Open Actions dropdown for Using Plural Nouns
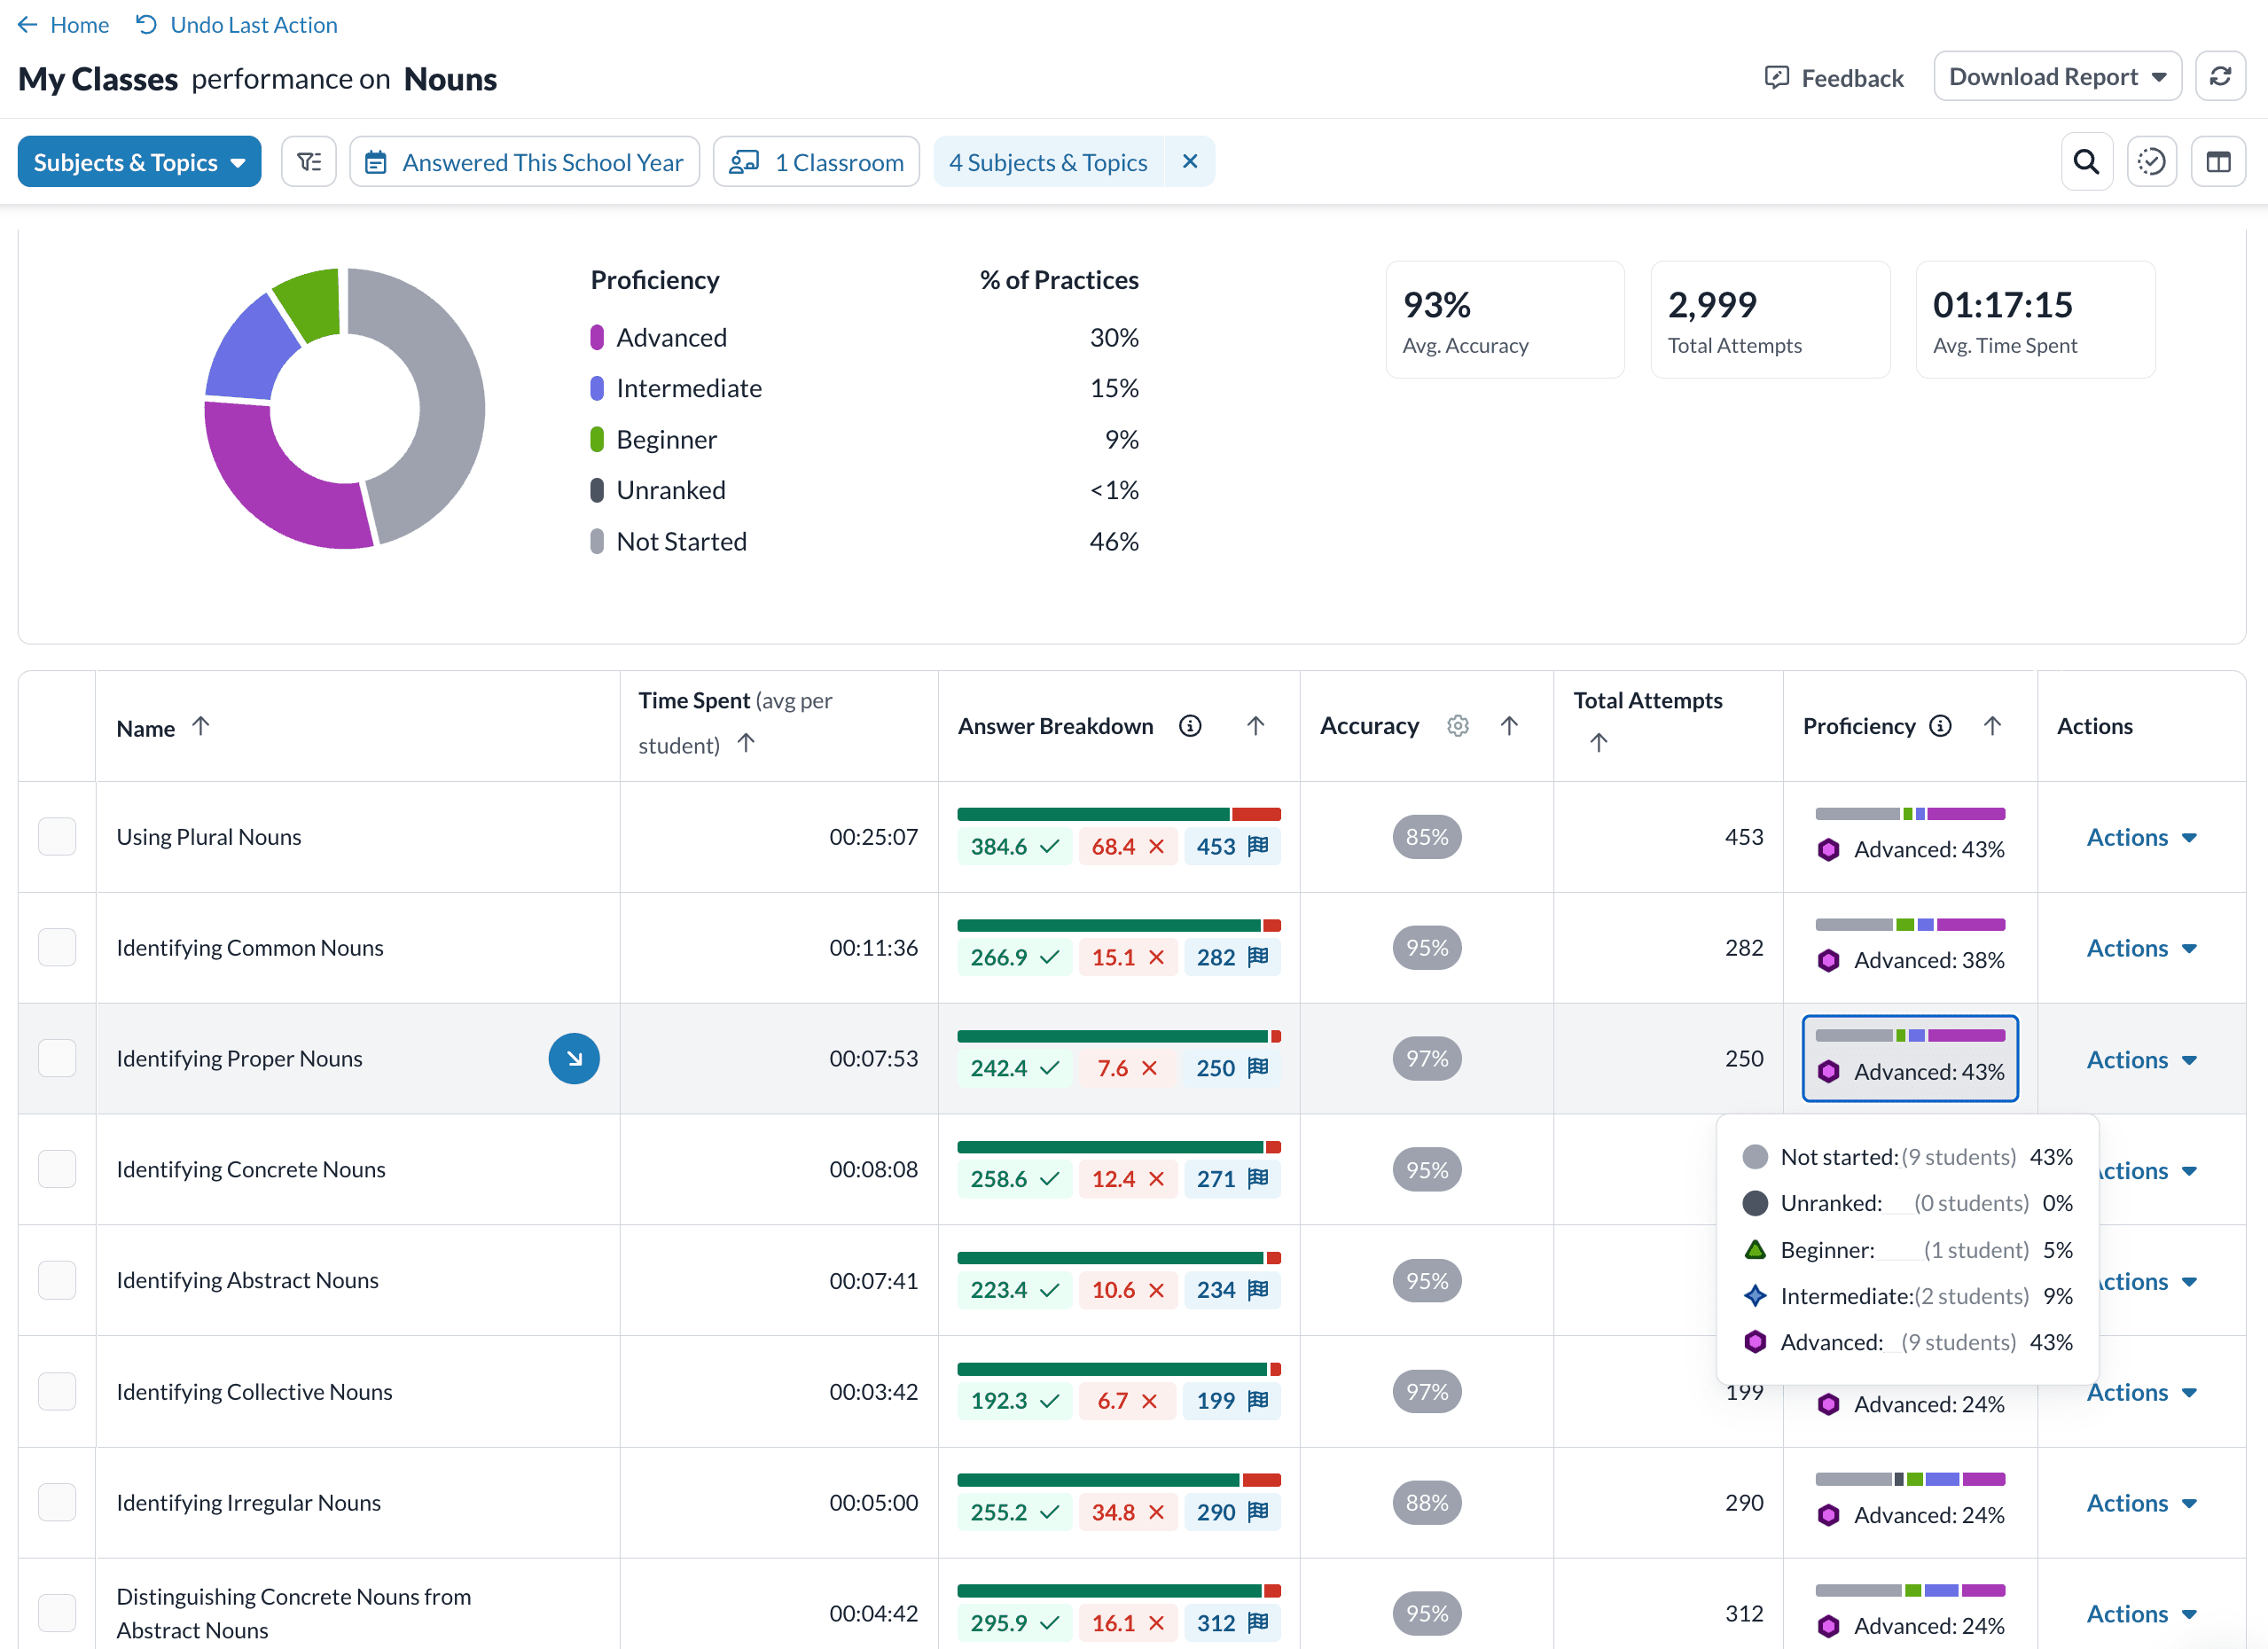2268x1649 pixels. [x=2140, y=837]
